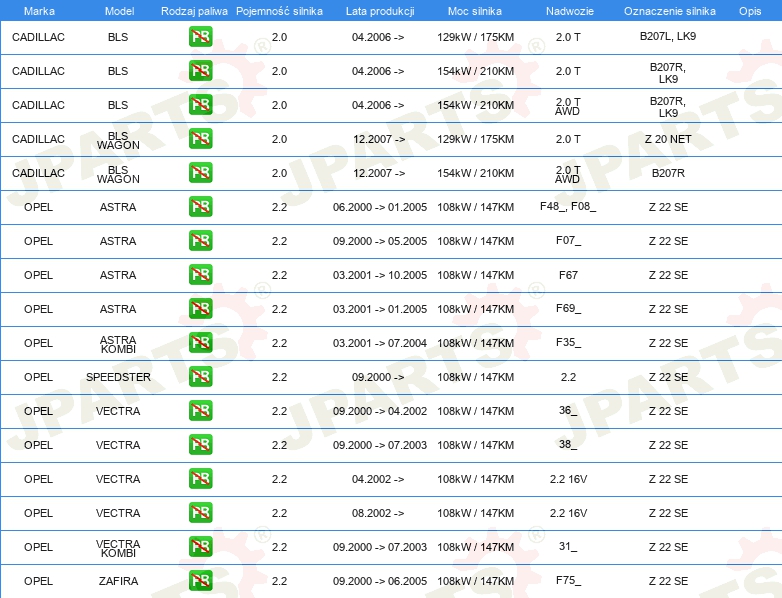Click the 03.2001 -> 07.2004 production years cell
782x598 pixels.
(380, 343)
